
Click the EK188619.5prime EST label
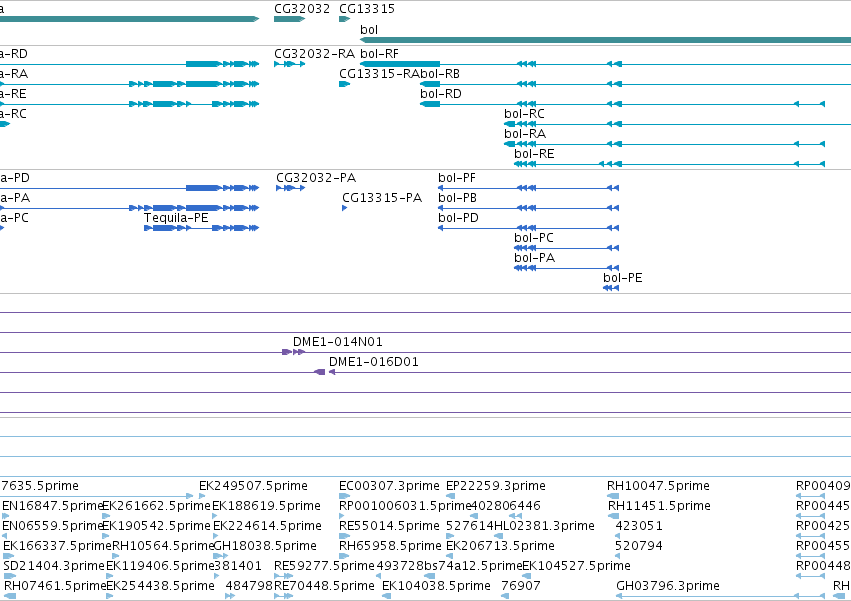[x=266, y=506]
